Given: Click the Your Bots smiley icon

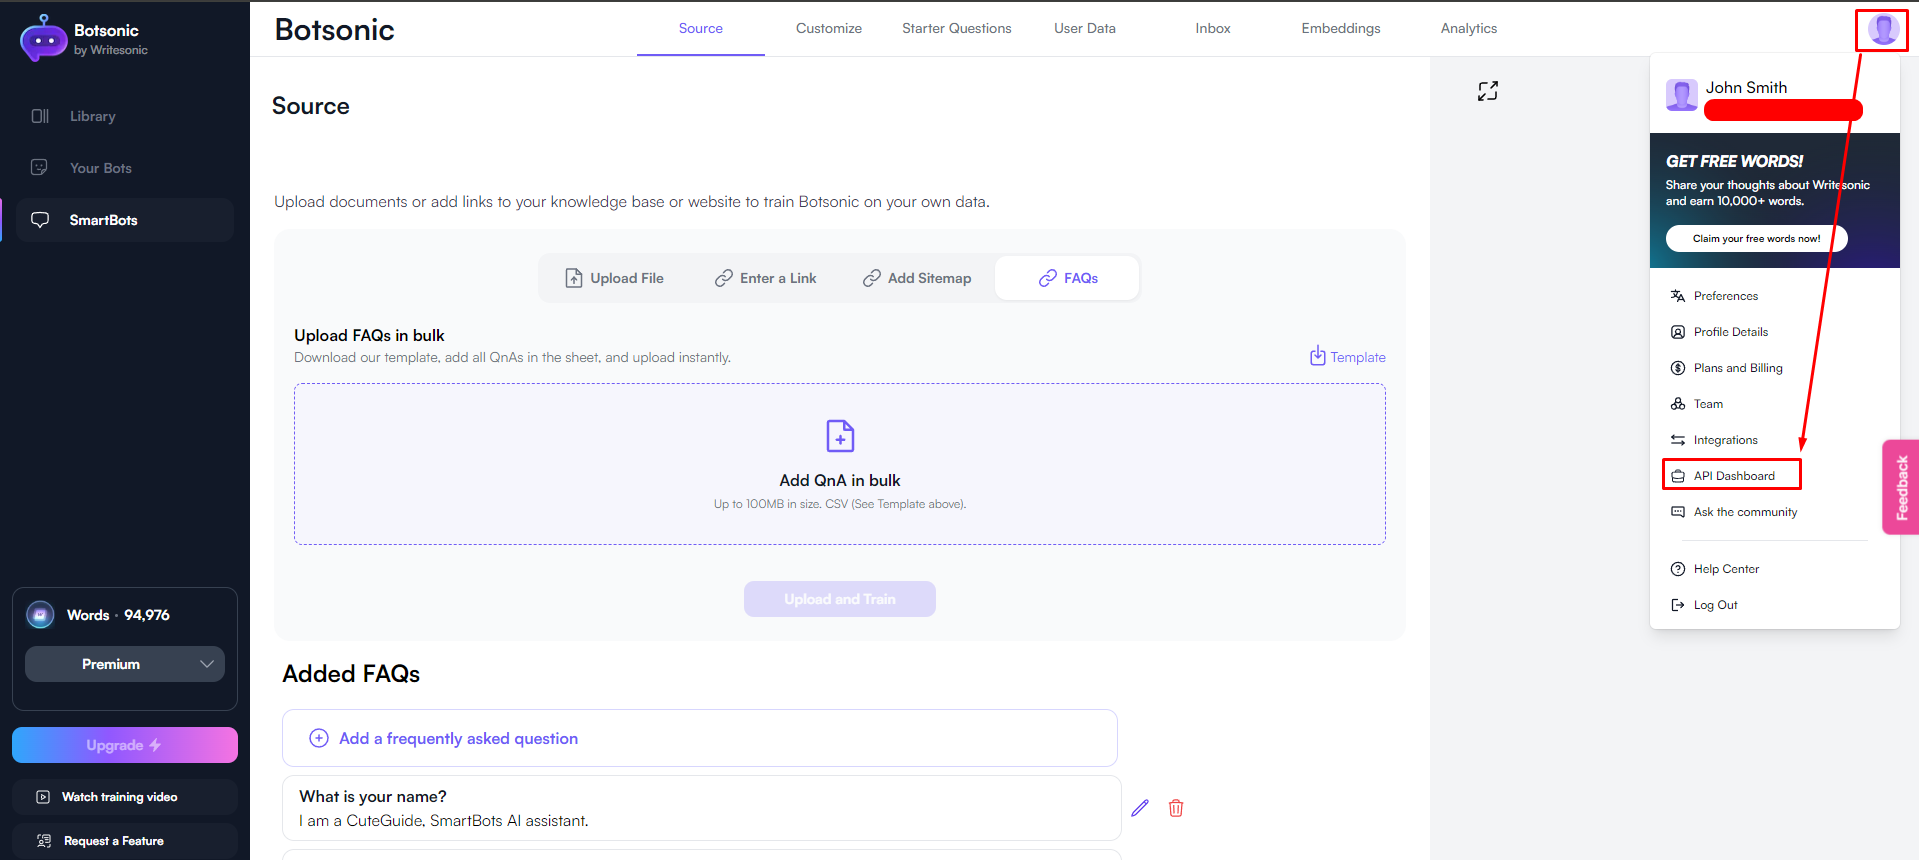Looking at the screenshot, I should click(40, 167).
